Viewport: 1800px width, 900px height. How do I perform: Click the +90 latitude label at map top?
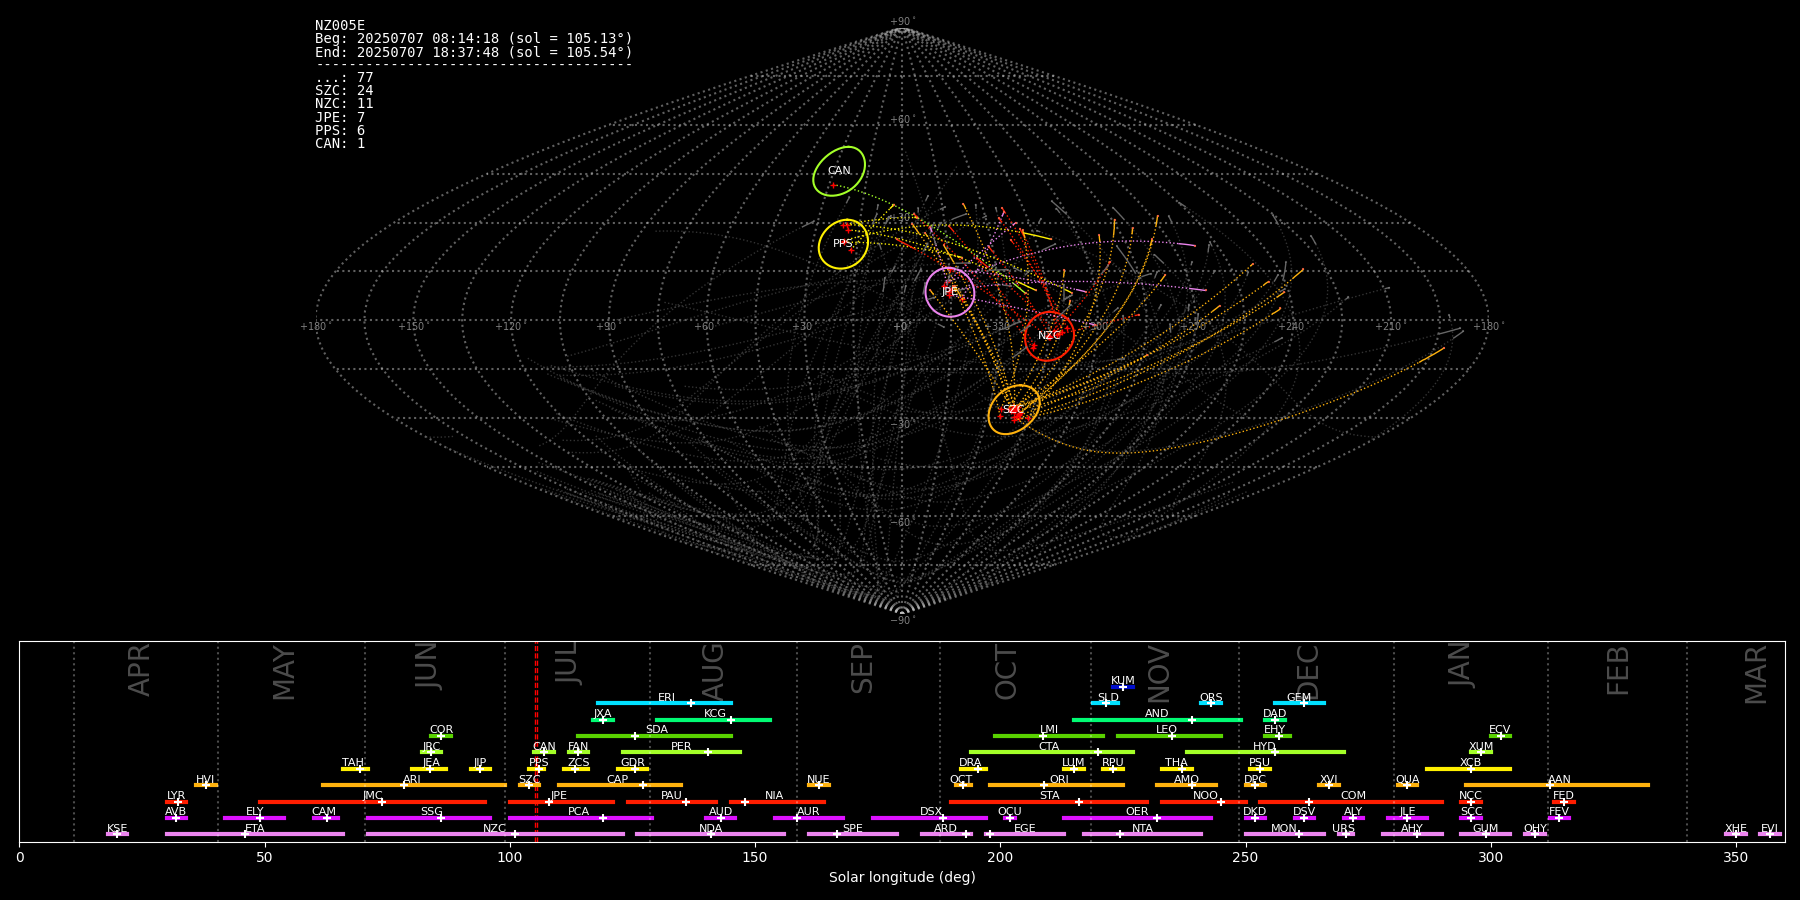point(901,22)
